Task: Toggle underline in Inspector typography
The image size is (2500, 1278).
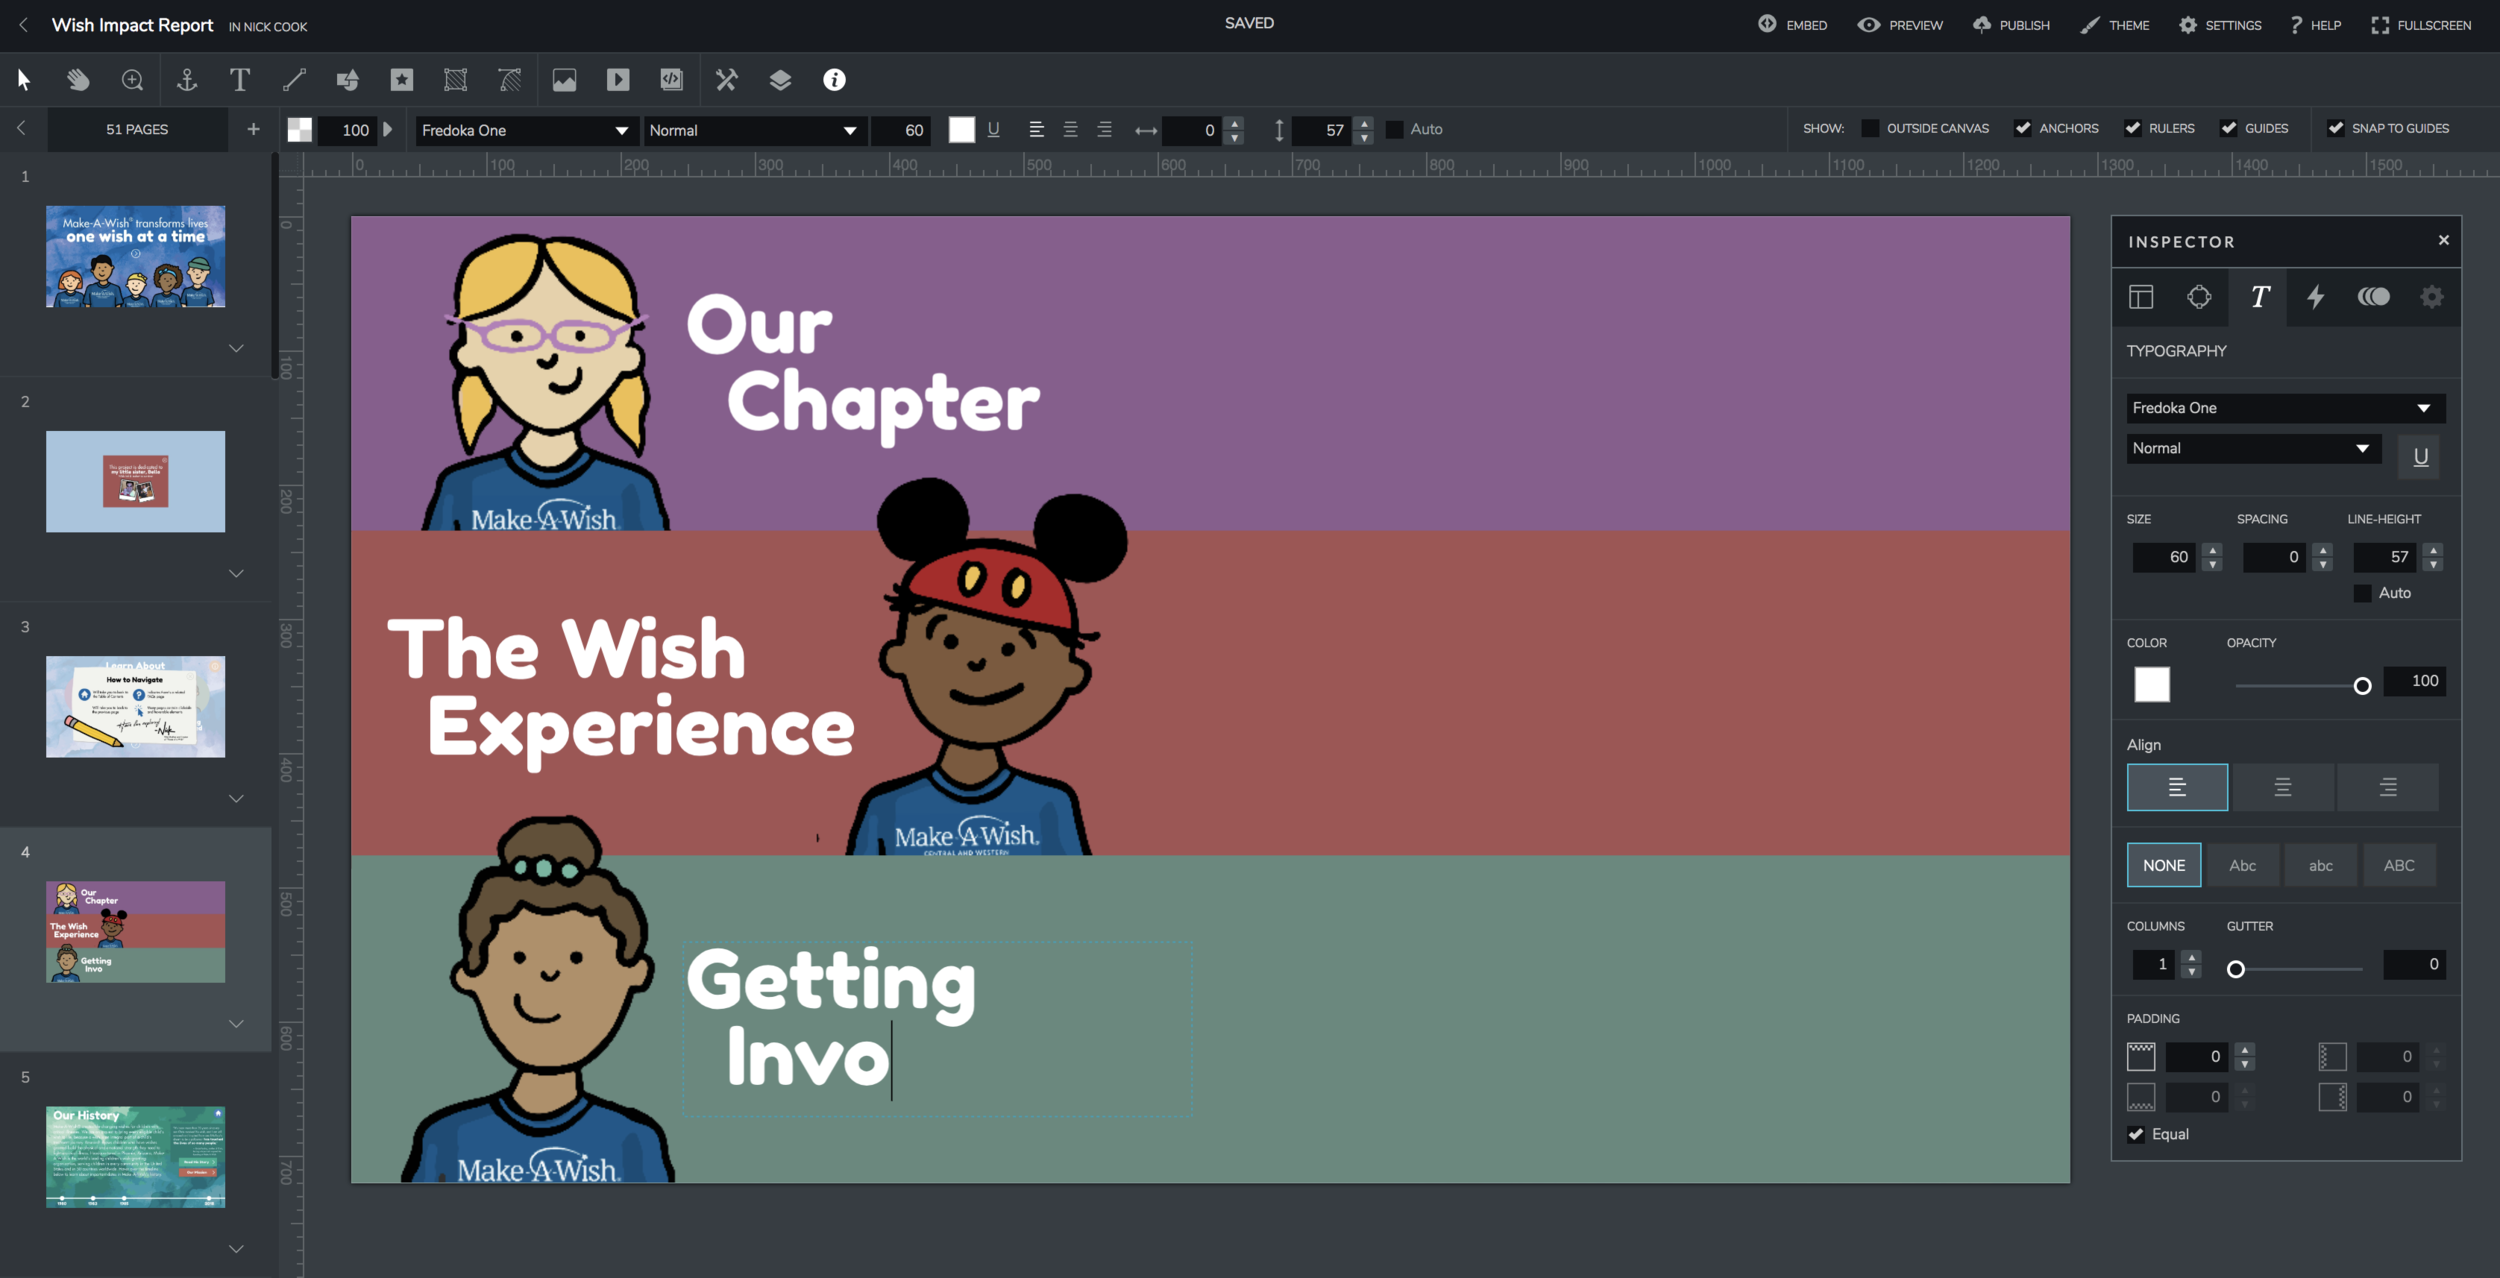Action: [x=2420, y=457]
